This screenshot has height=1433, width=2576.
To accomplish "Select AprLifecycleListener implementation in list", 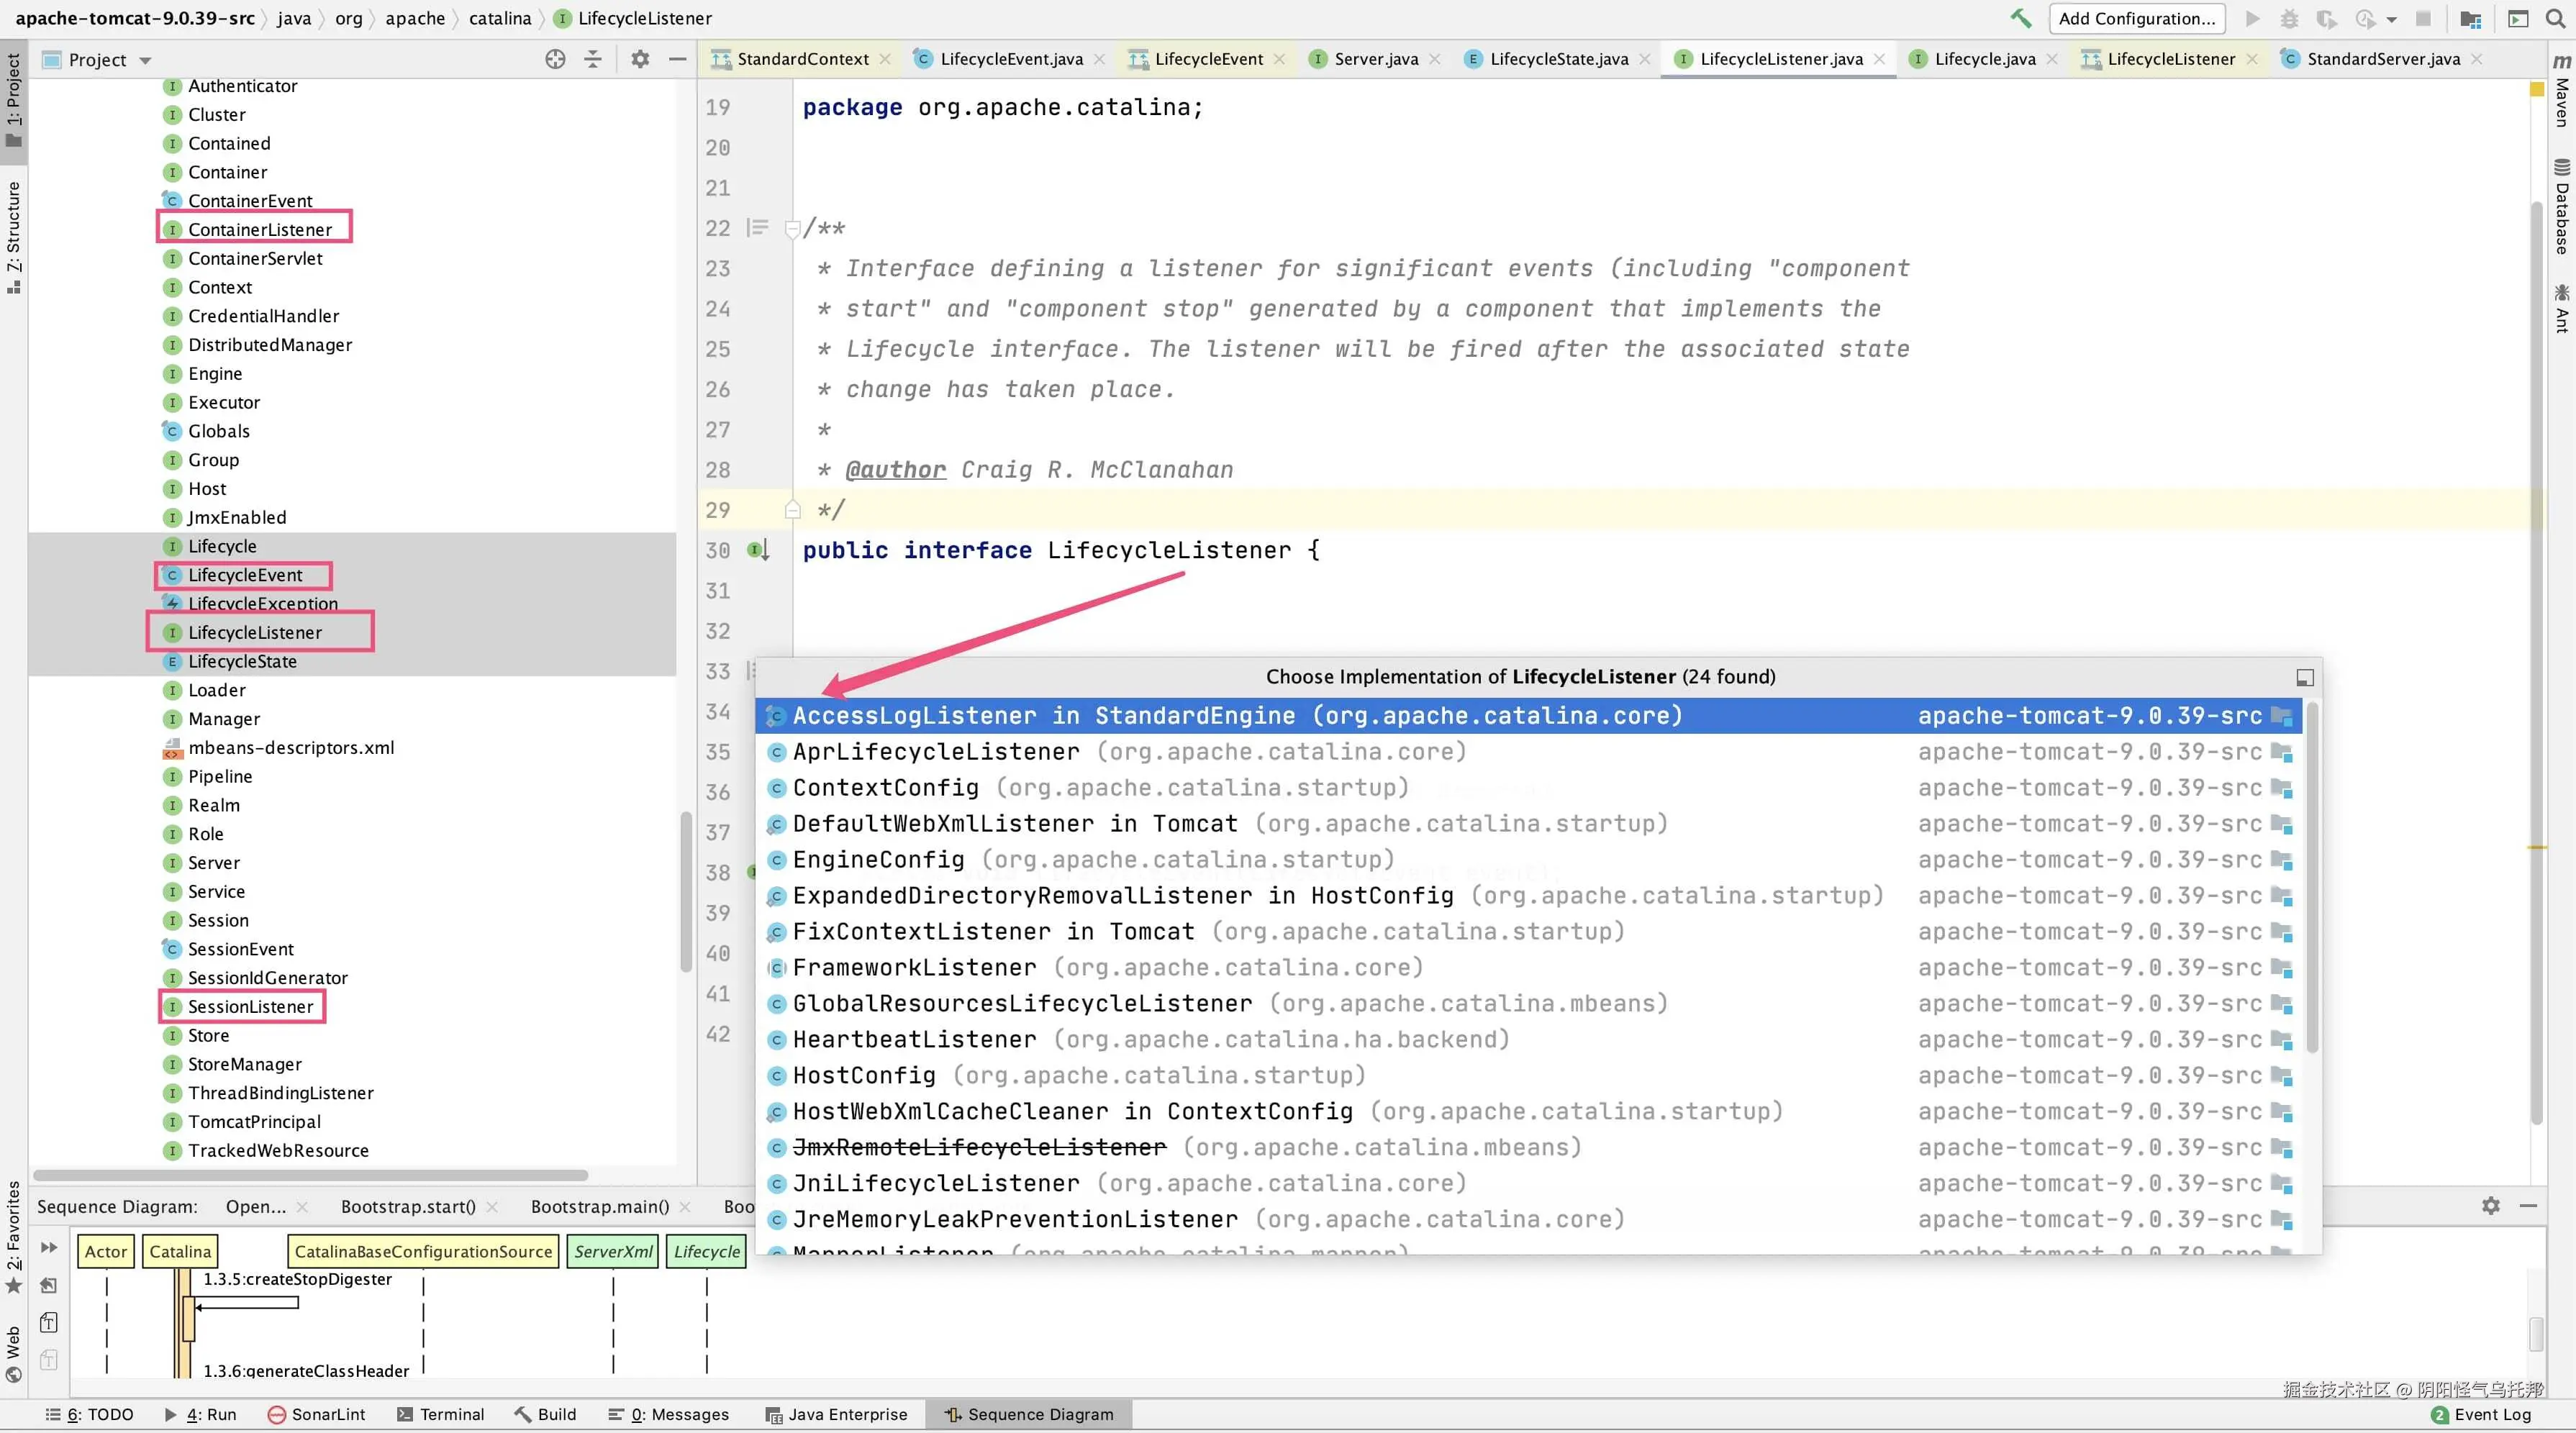I will [x=935, y=752].
